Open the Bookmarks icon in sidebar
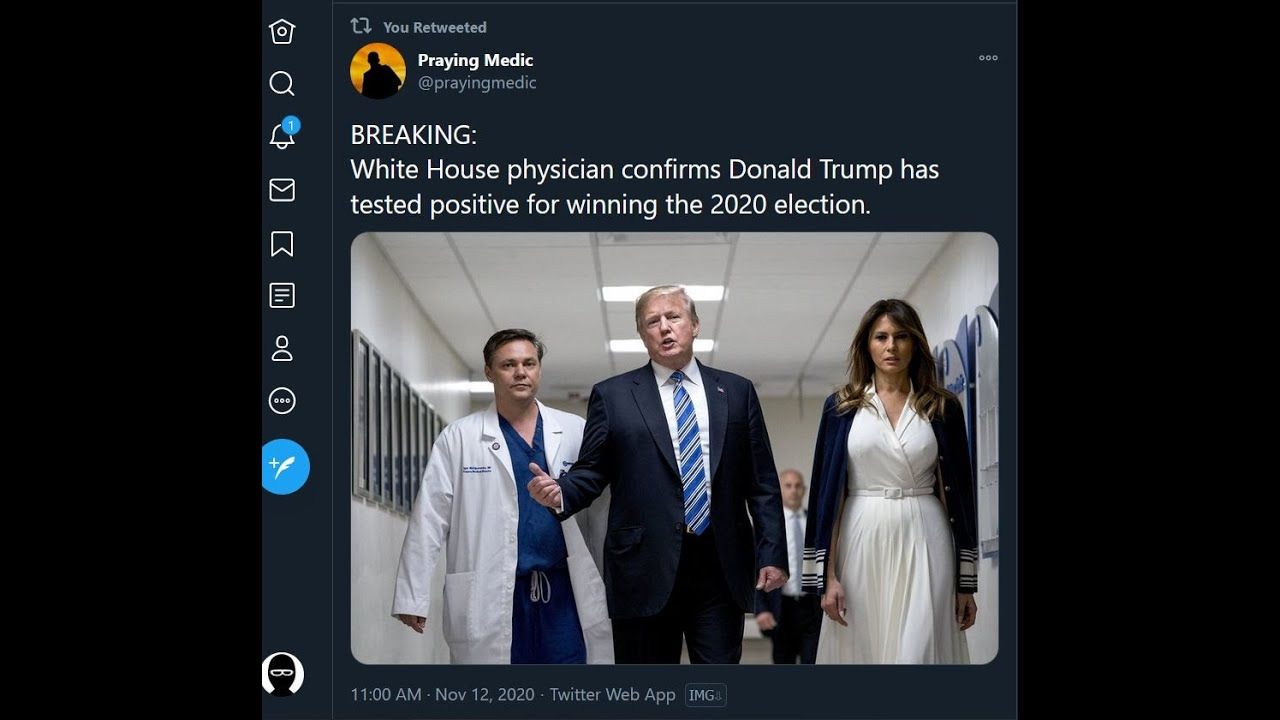1280x720 pixels. point(282,243)
